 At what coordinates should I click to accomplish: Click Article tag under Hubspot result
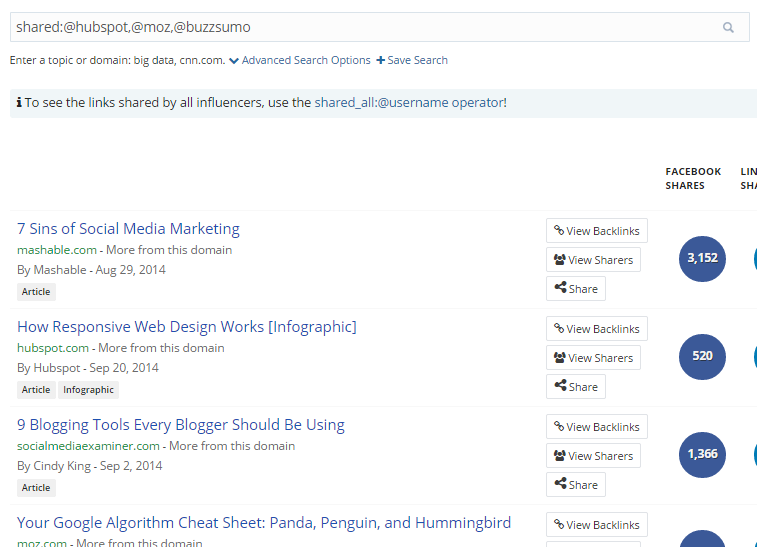point(36,390)
